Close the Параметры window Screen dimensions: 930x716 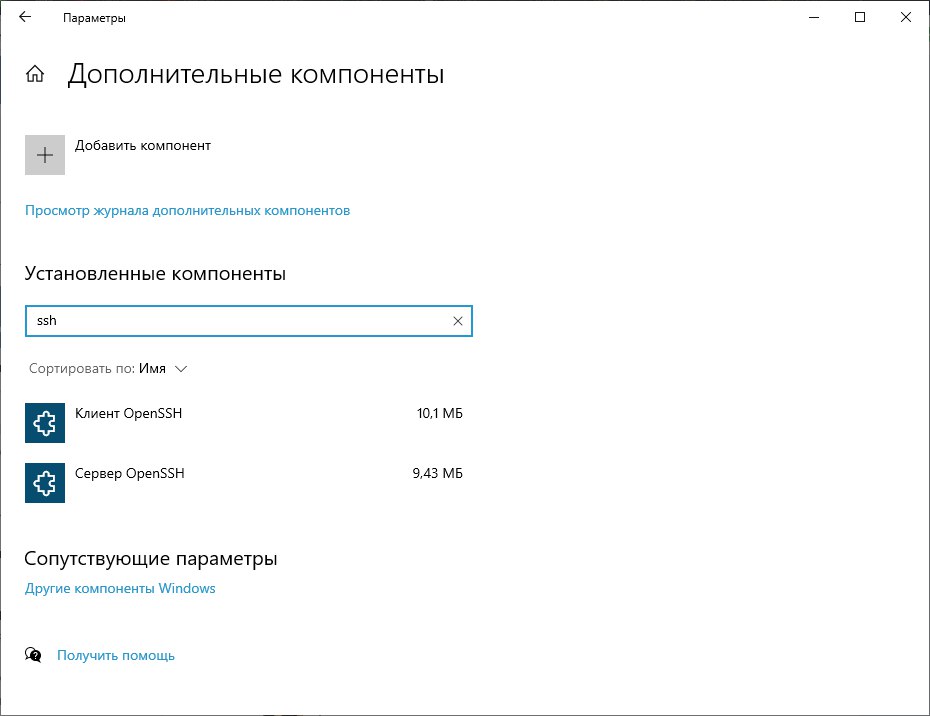point(906,17)
